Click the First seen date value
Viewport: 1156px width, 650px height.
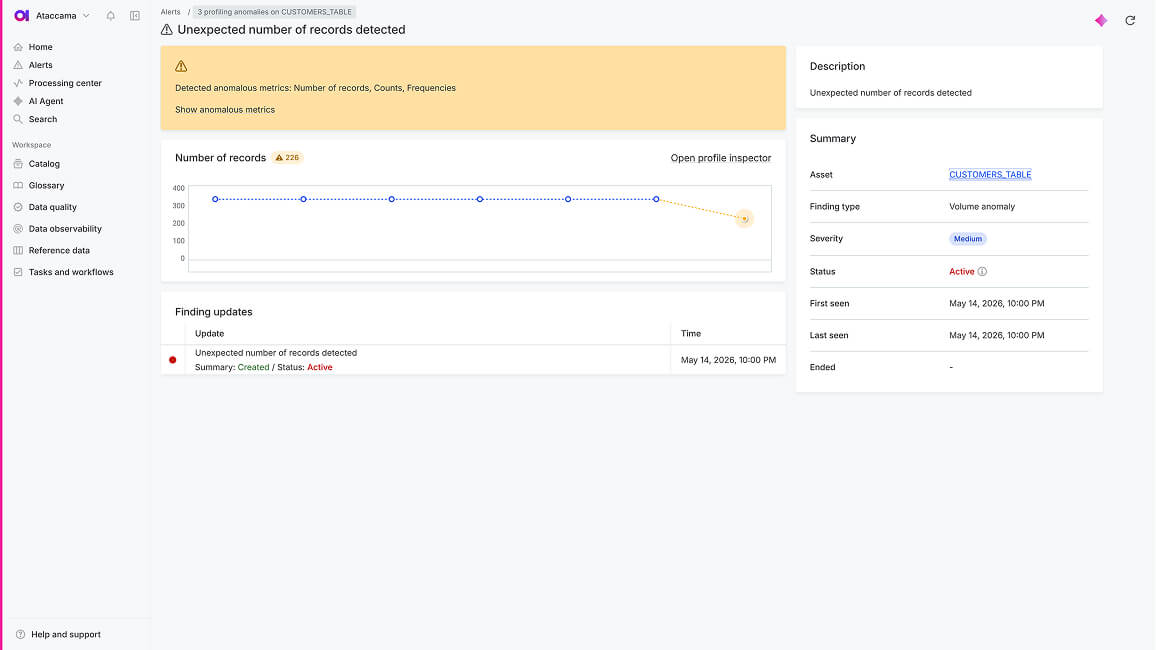997,304
